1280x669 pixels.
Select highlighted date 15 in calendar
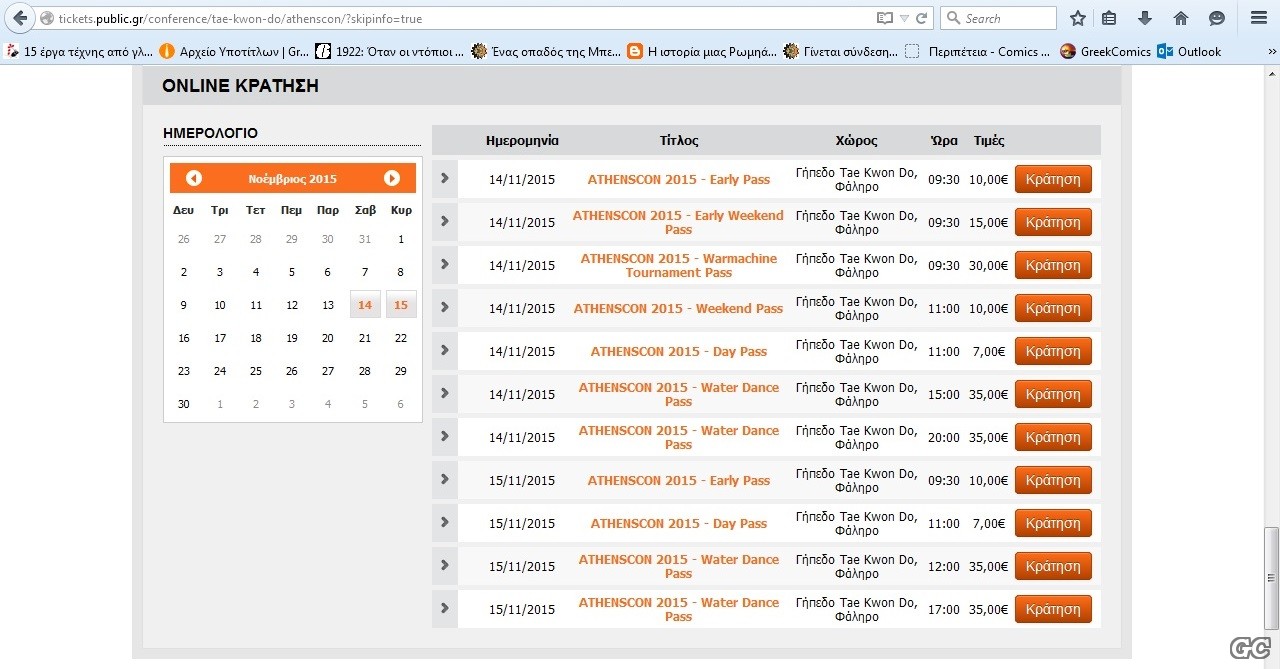click(x=401, y=305)
